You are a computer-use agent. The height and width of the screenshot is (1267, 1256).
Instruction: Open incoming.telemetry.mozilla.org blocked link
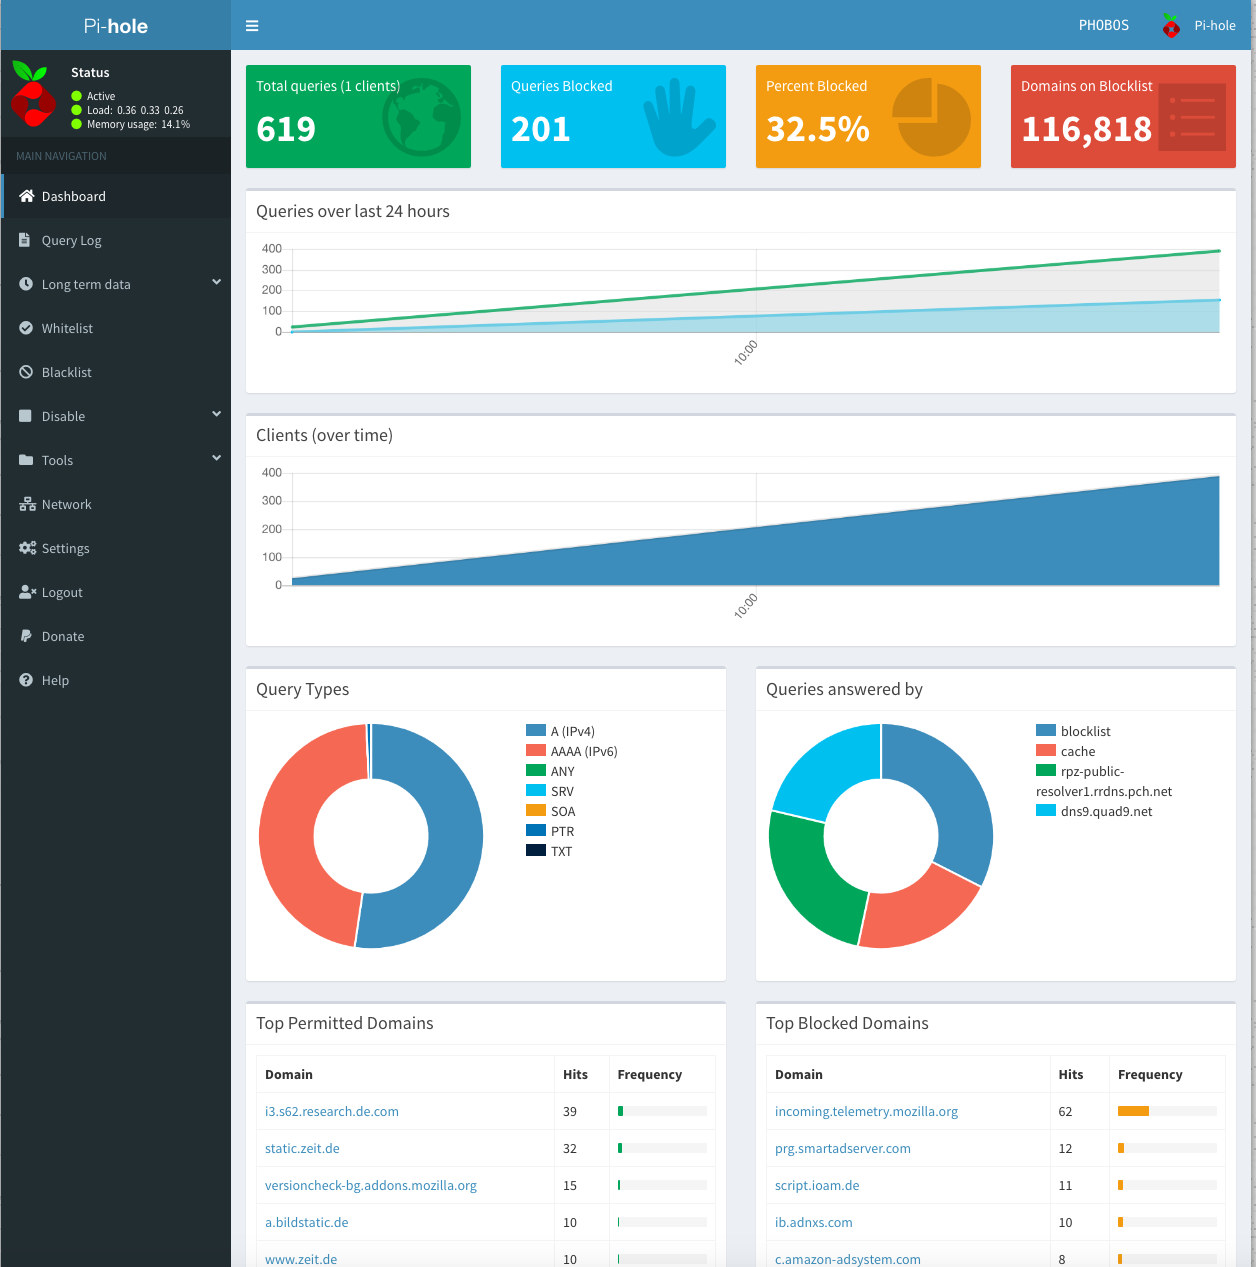tap(866, 1111)
